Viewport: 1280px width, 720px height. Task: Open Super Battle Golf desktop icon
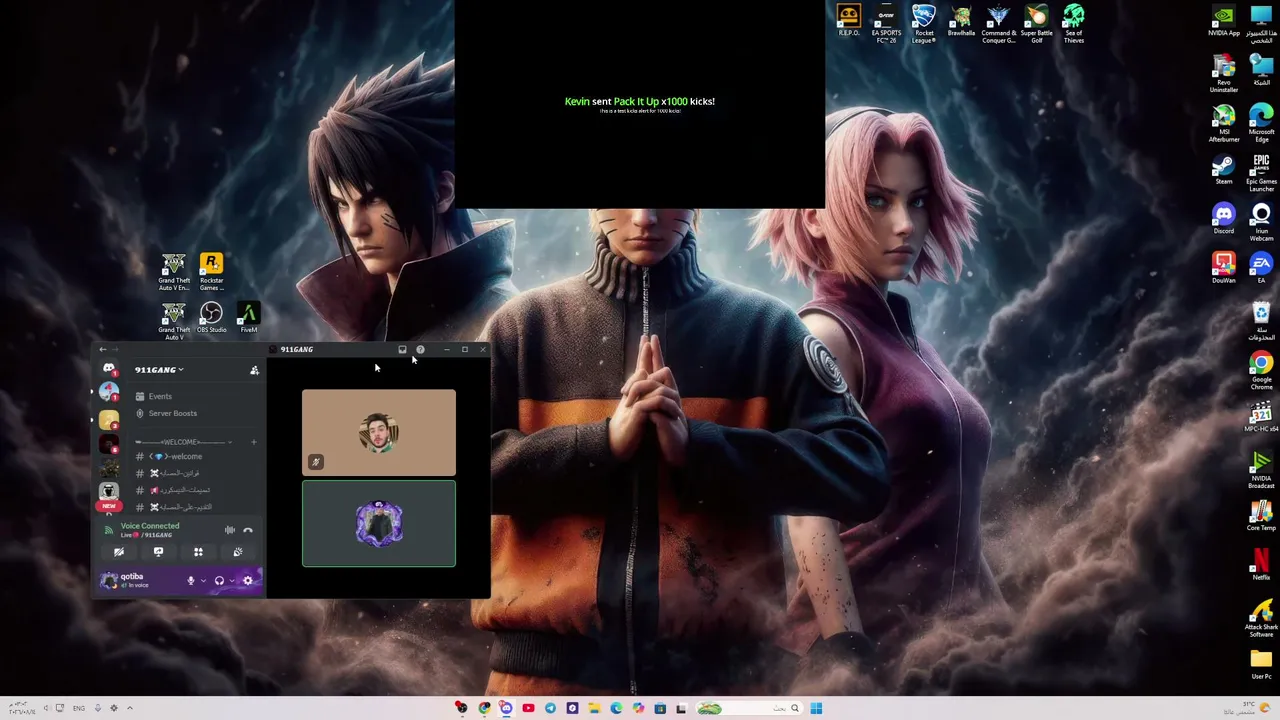click(1036, 24)
